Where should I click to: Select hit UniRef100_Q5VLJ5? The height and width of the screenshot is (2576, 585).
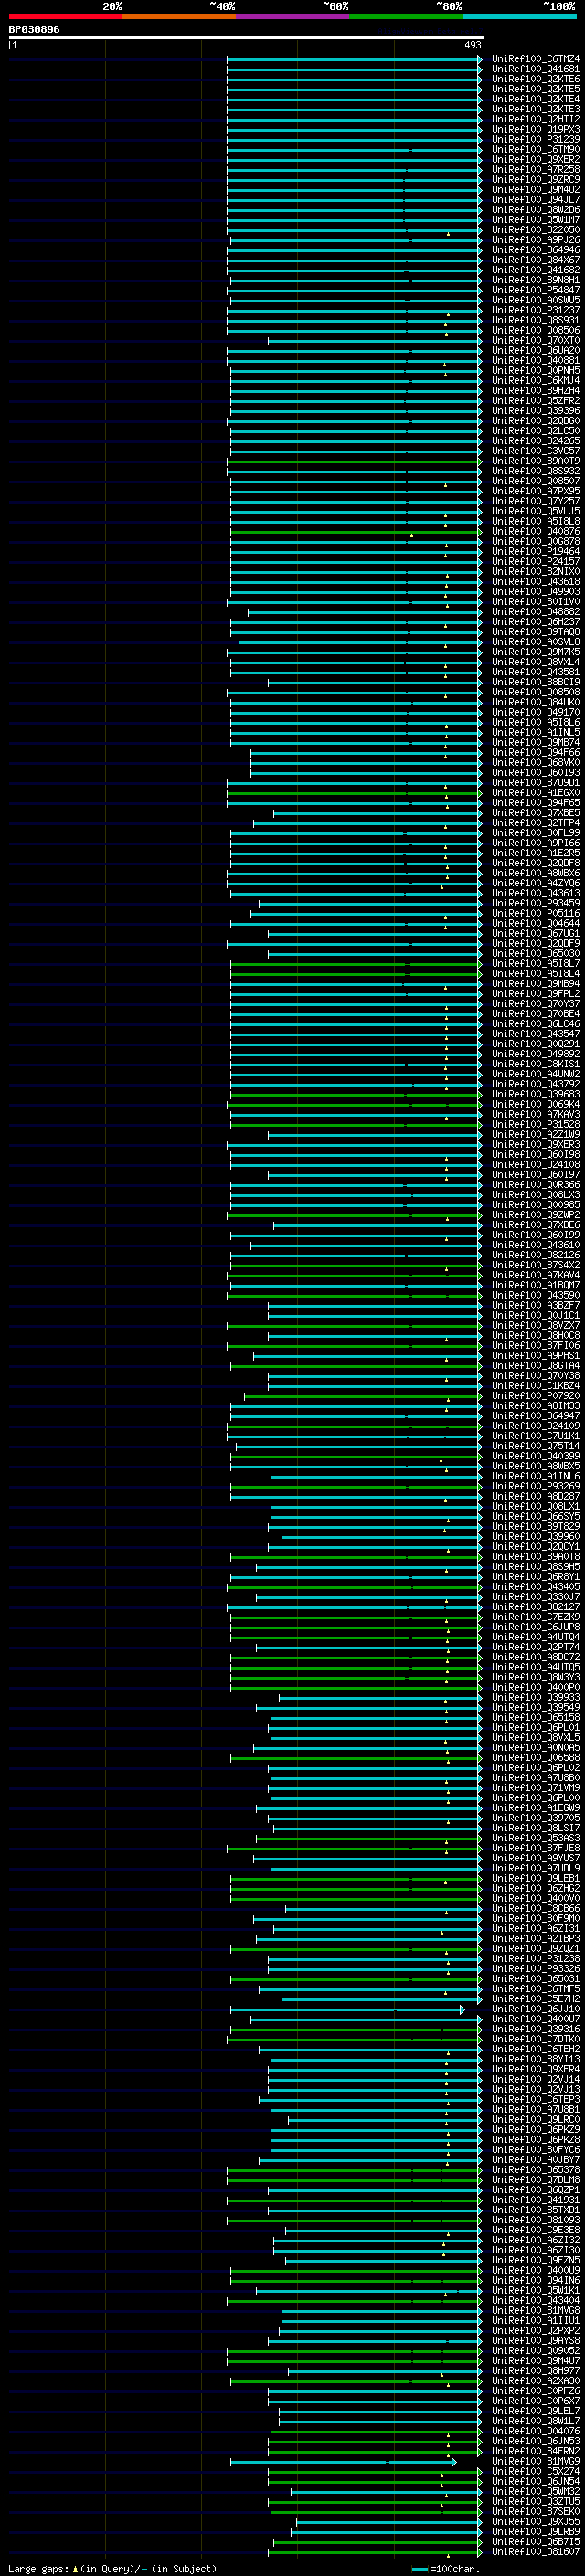click(x=536, y=511)
